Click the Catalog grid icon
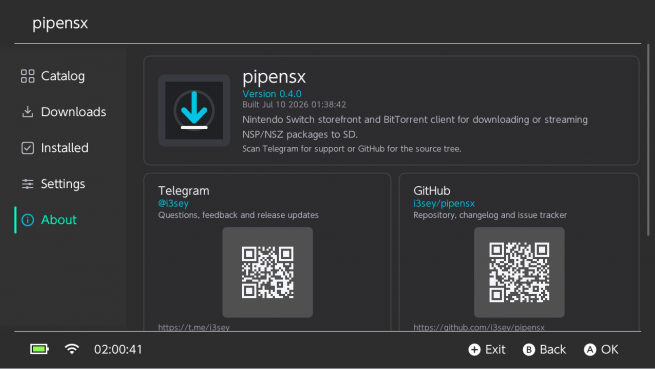655x369 pixels. 28,76
